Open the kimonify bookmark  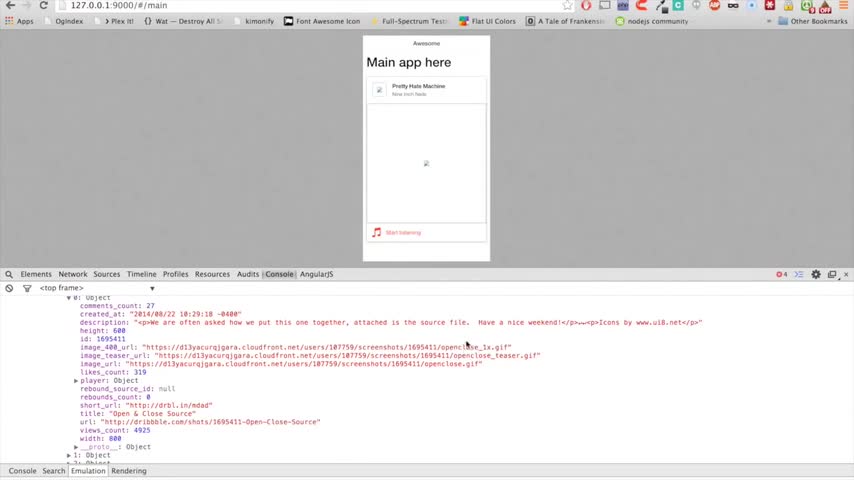[x=254, y=21]
